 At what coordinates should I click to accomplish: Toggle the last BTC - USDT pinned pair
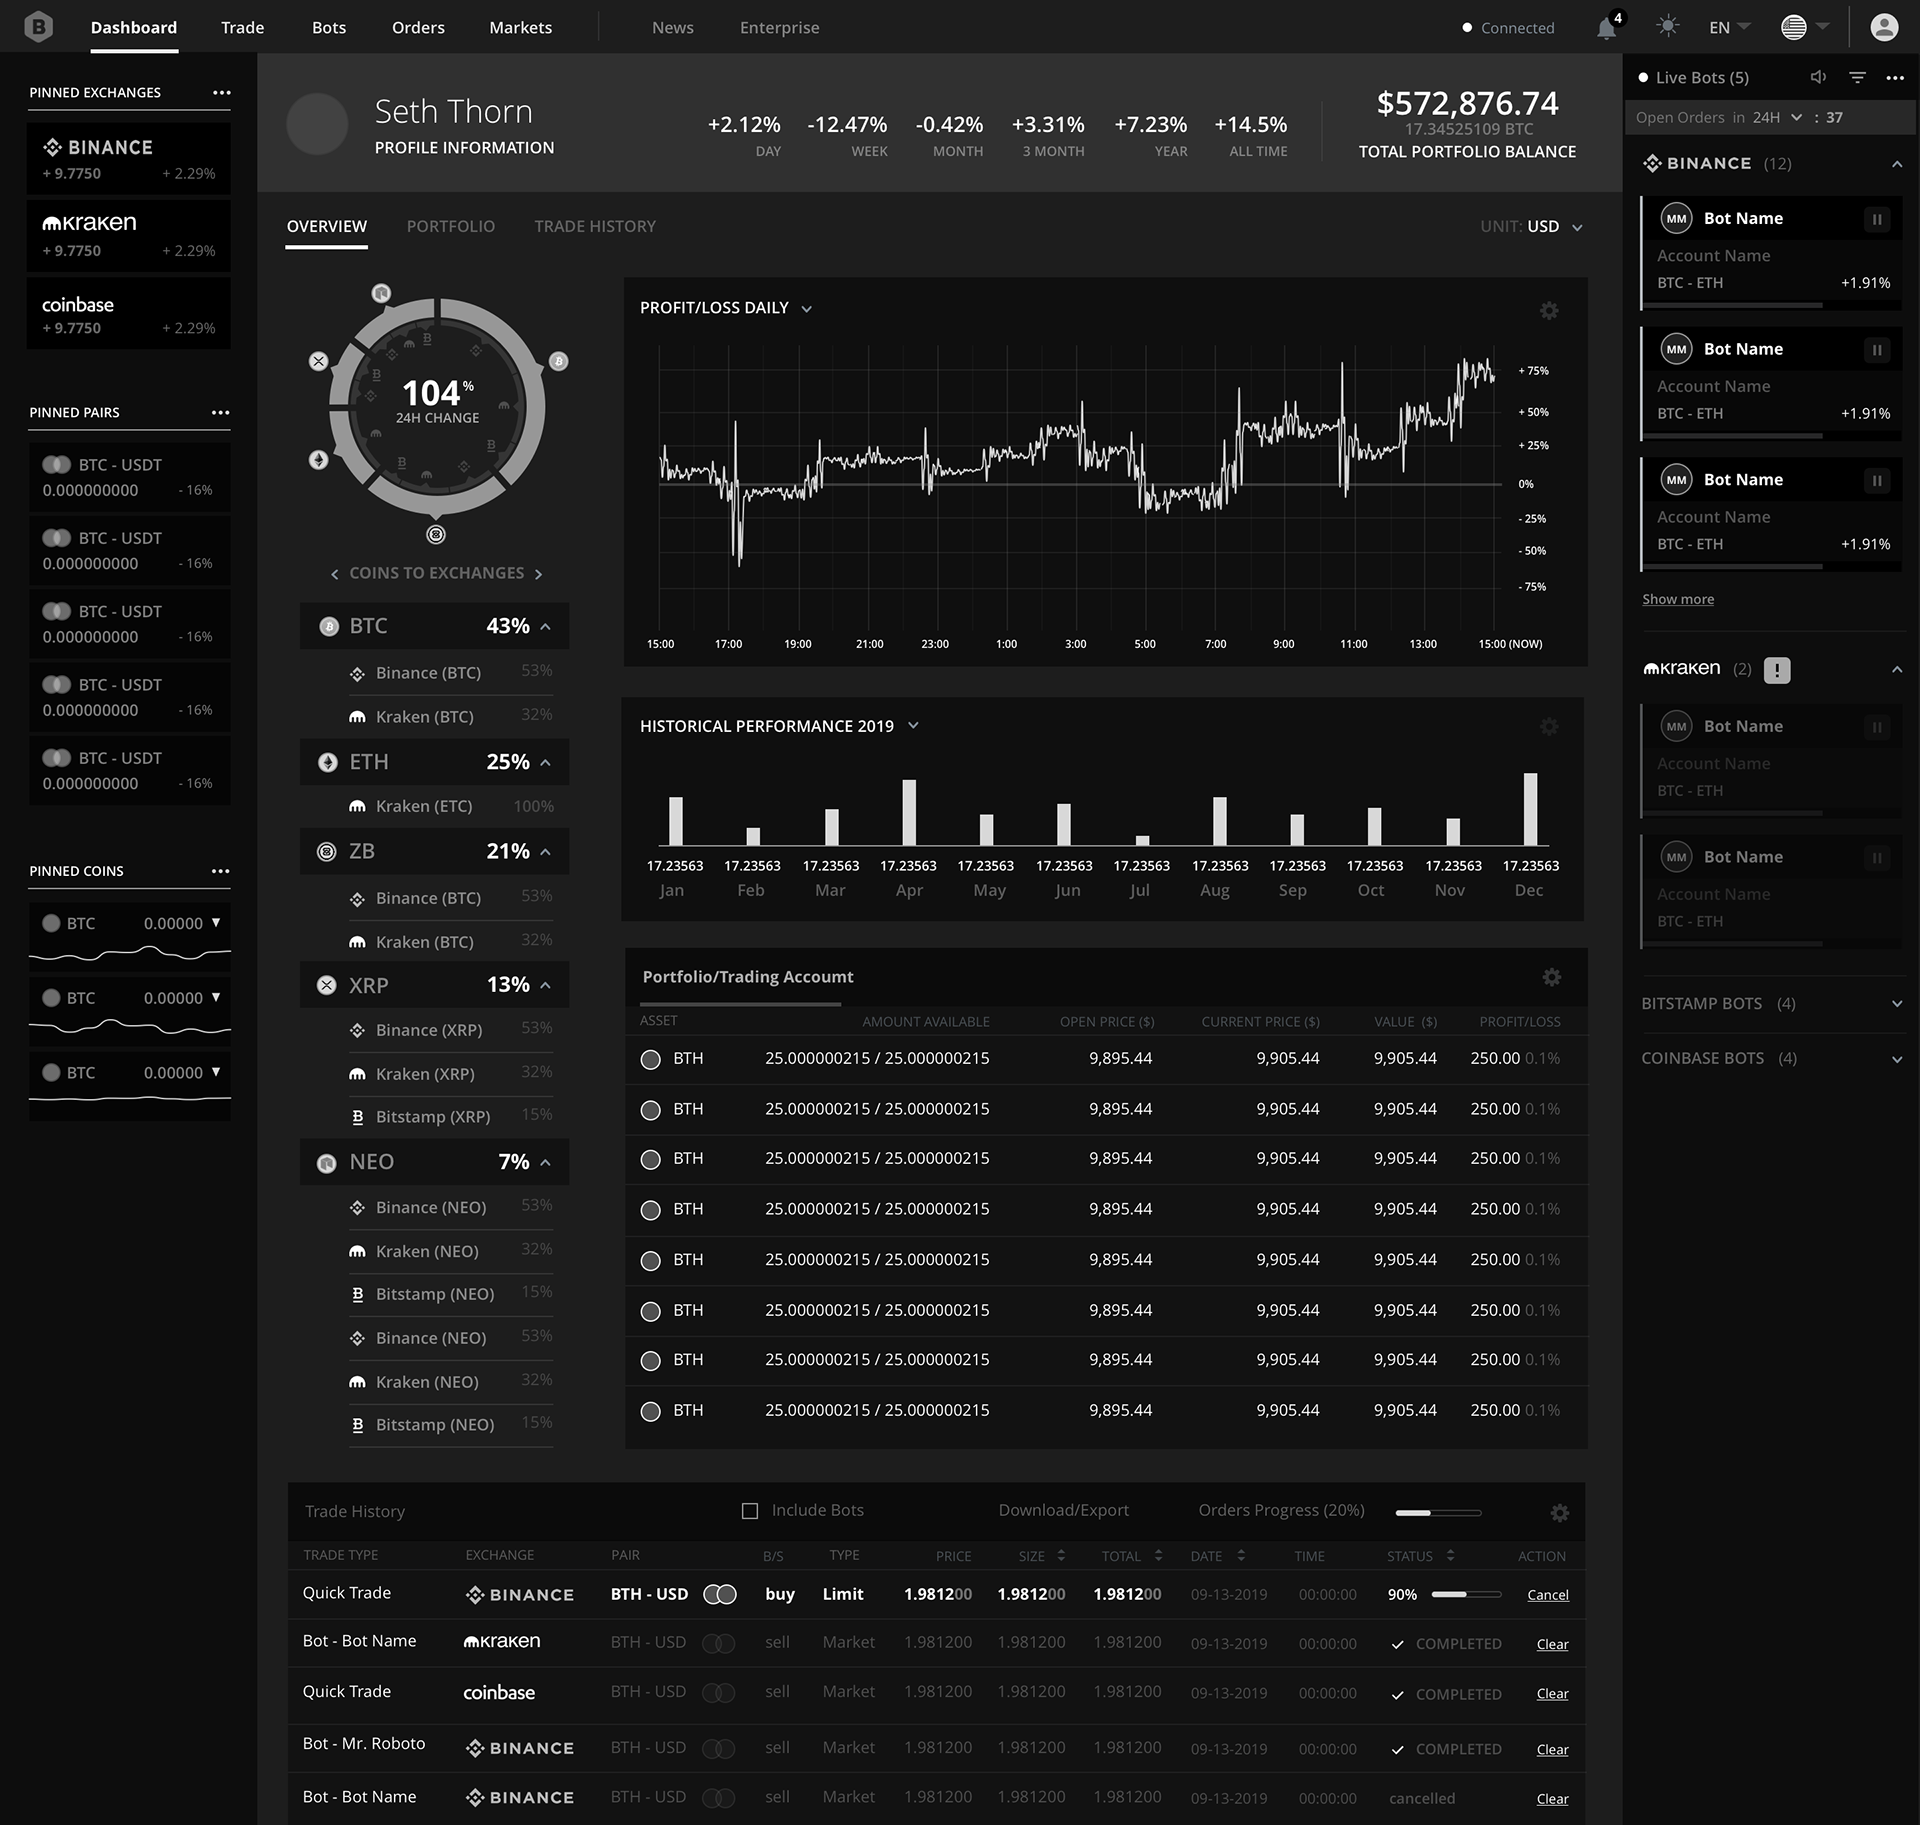[x=56, y=757]
